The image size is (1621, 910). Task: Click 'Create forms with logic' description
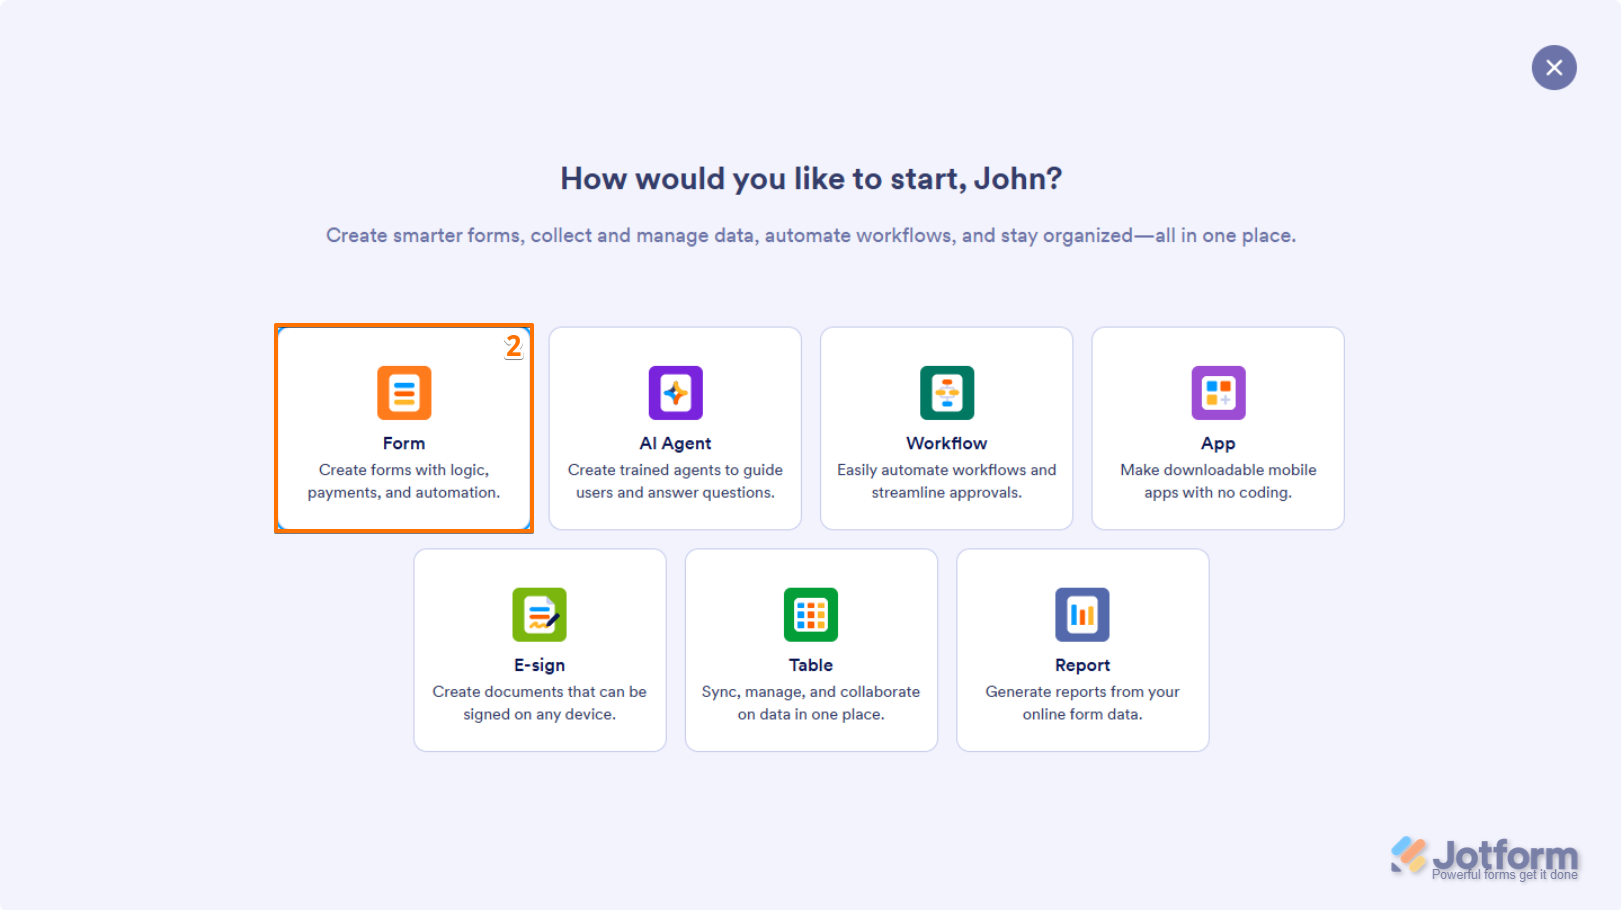point(404,481)
